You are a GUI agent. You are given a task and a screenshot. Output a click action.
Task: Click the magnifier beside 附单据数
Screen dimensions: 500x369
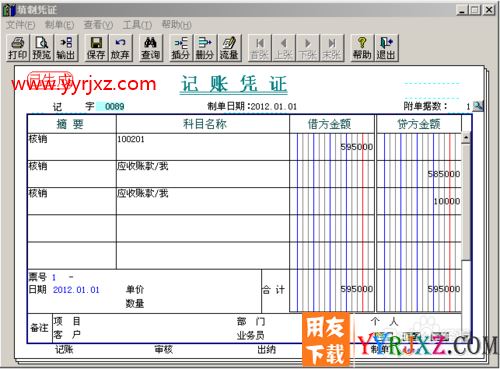click(478, 106)
